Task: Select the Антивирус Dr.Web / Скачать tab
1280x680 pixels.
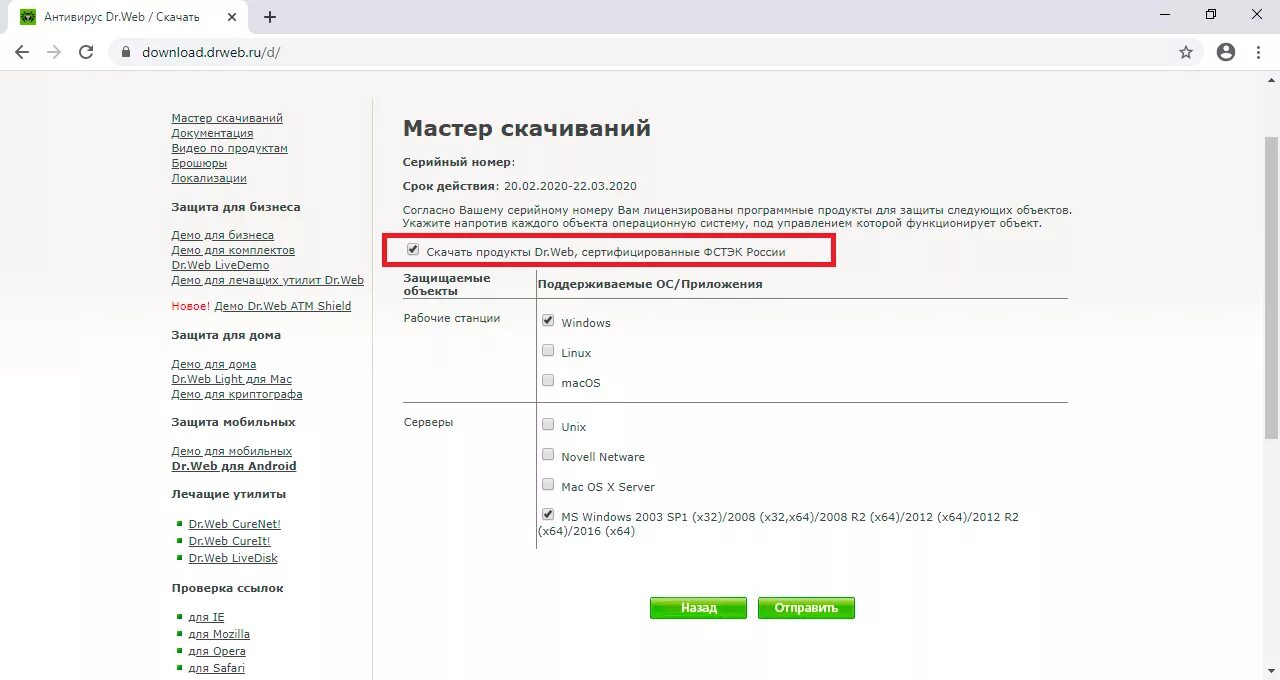Action: click(129, 17)
